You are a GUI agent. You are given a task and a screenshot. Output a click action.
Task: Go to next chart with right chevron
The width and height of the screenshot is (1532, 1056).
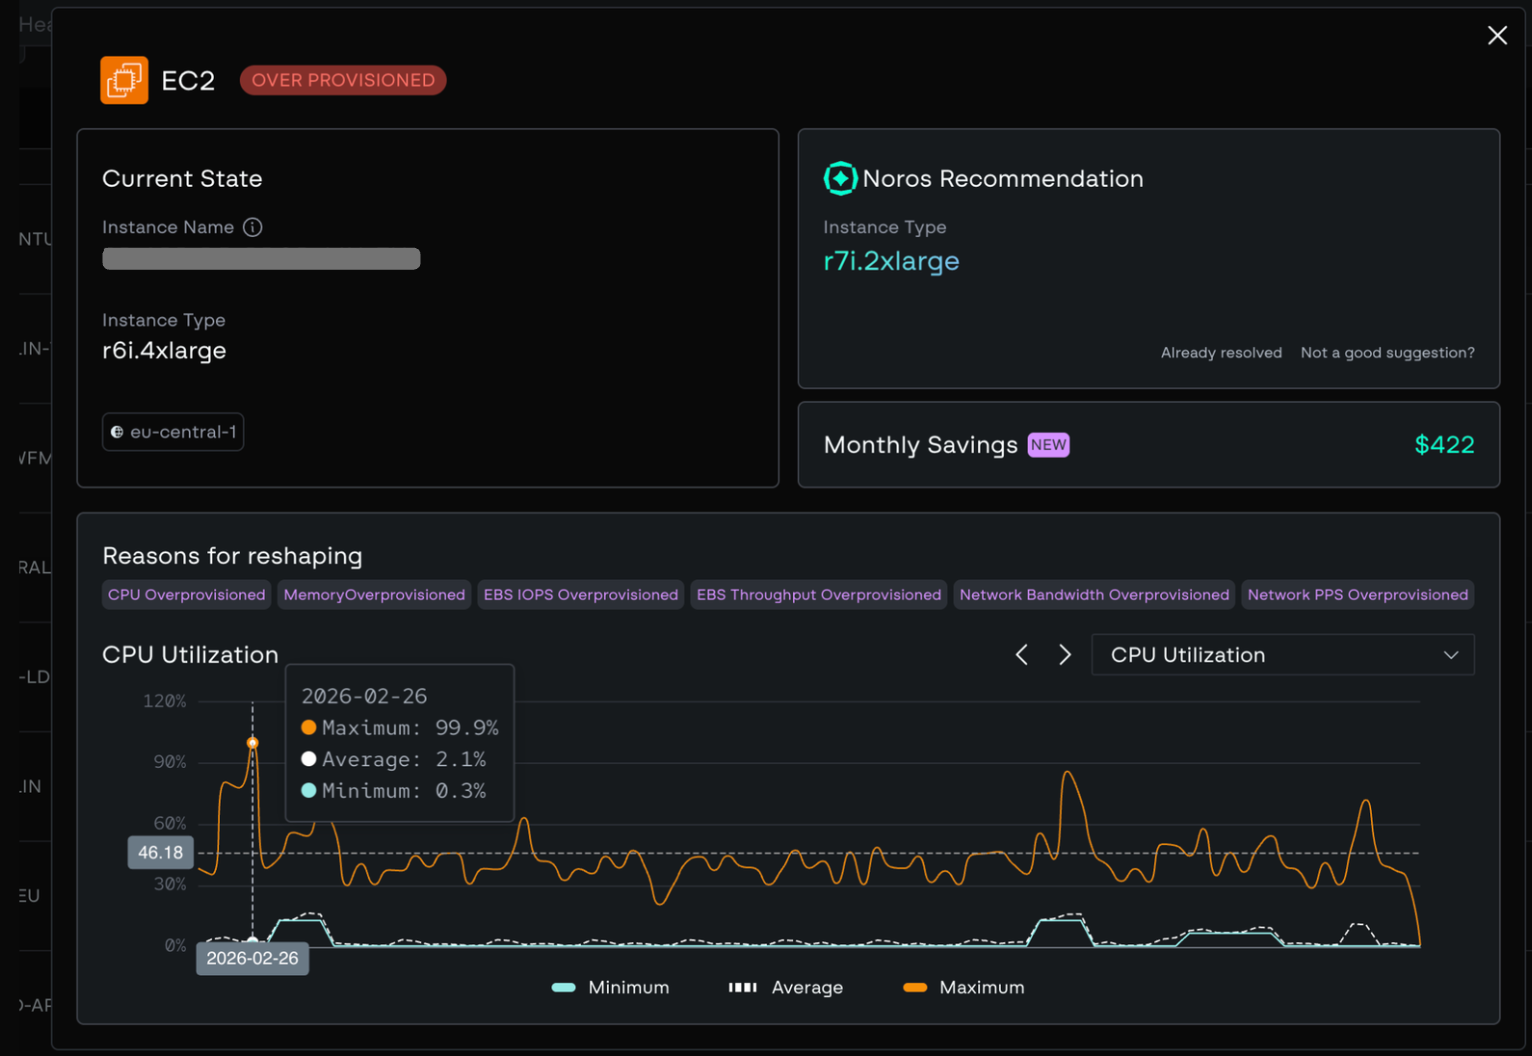[1065, 655]
